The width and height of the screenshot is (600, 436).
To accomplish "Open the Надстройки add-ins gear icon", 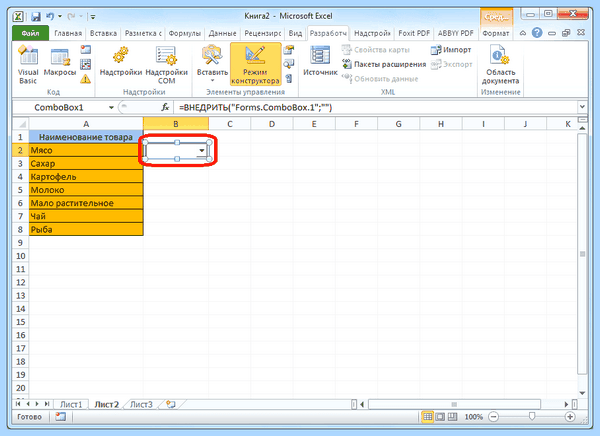I will [121, 62].
